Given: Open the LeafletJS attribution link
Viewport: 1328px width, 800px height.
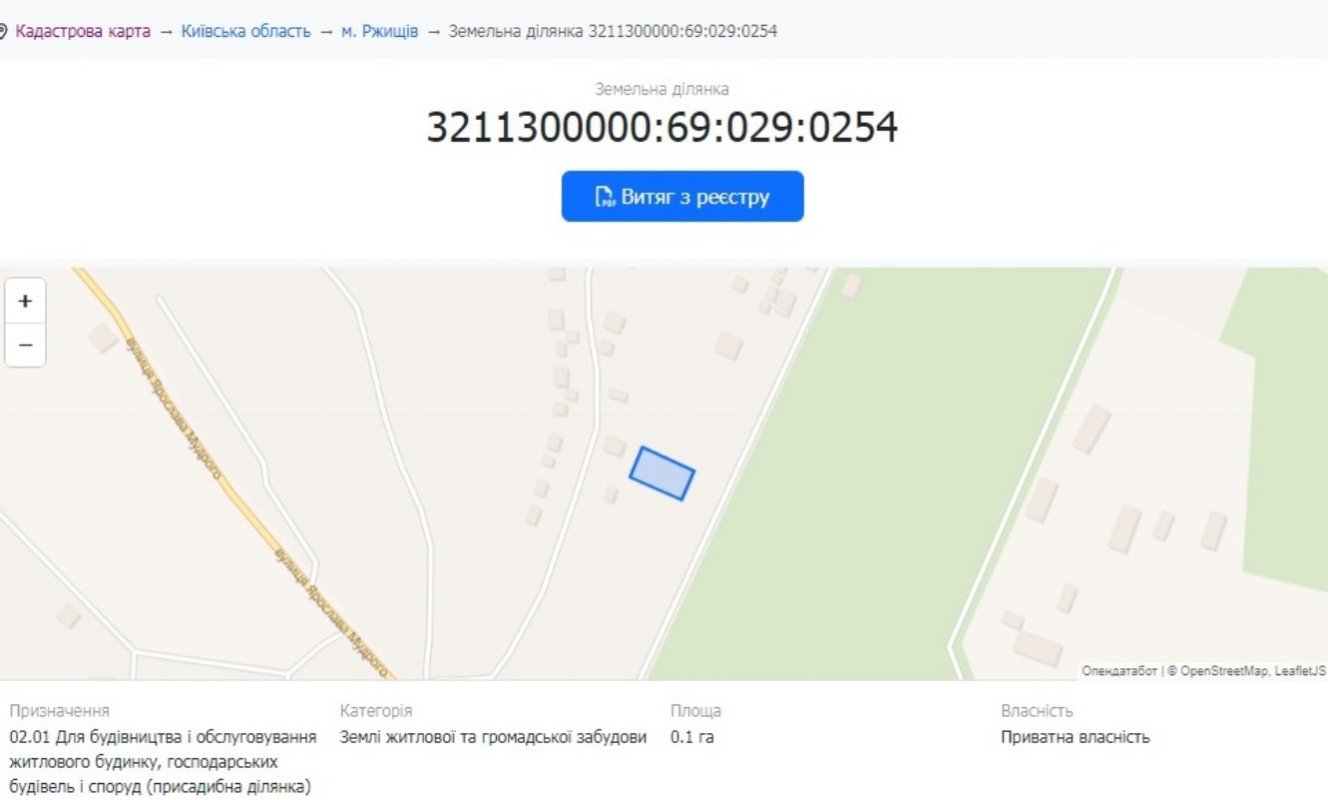Looking at the screenshot, I should tap(1301, 670).
